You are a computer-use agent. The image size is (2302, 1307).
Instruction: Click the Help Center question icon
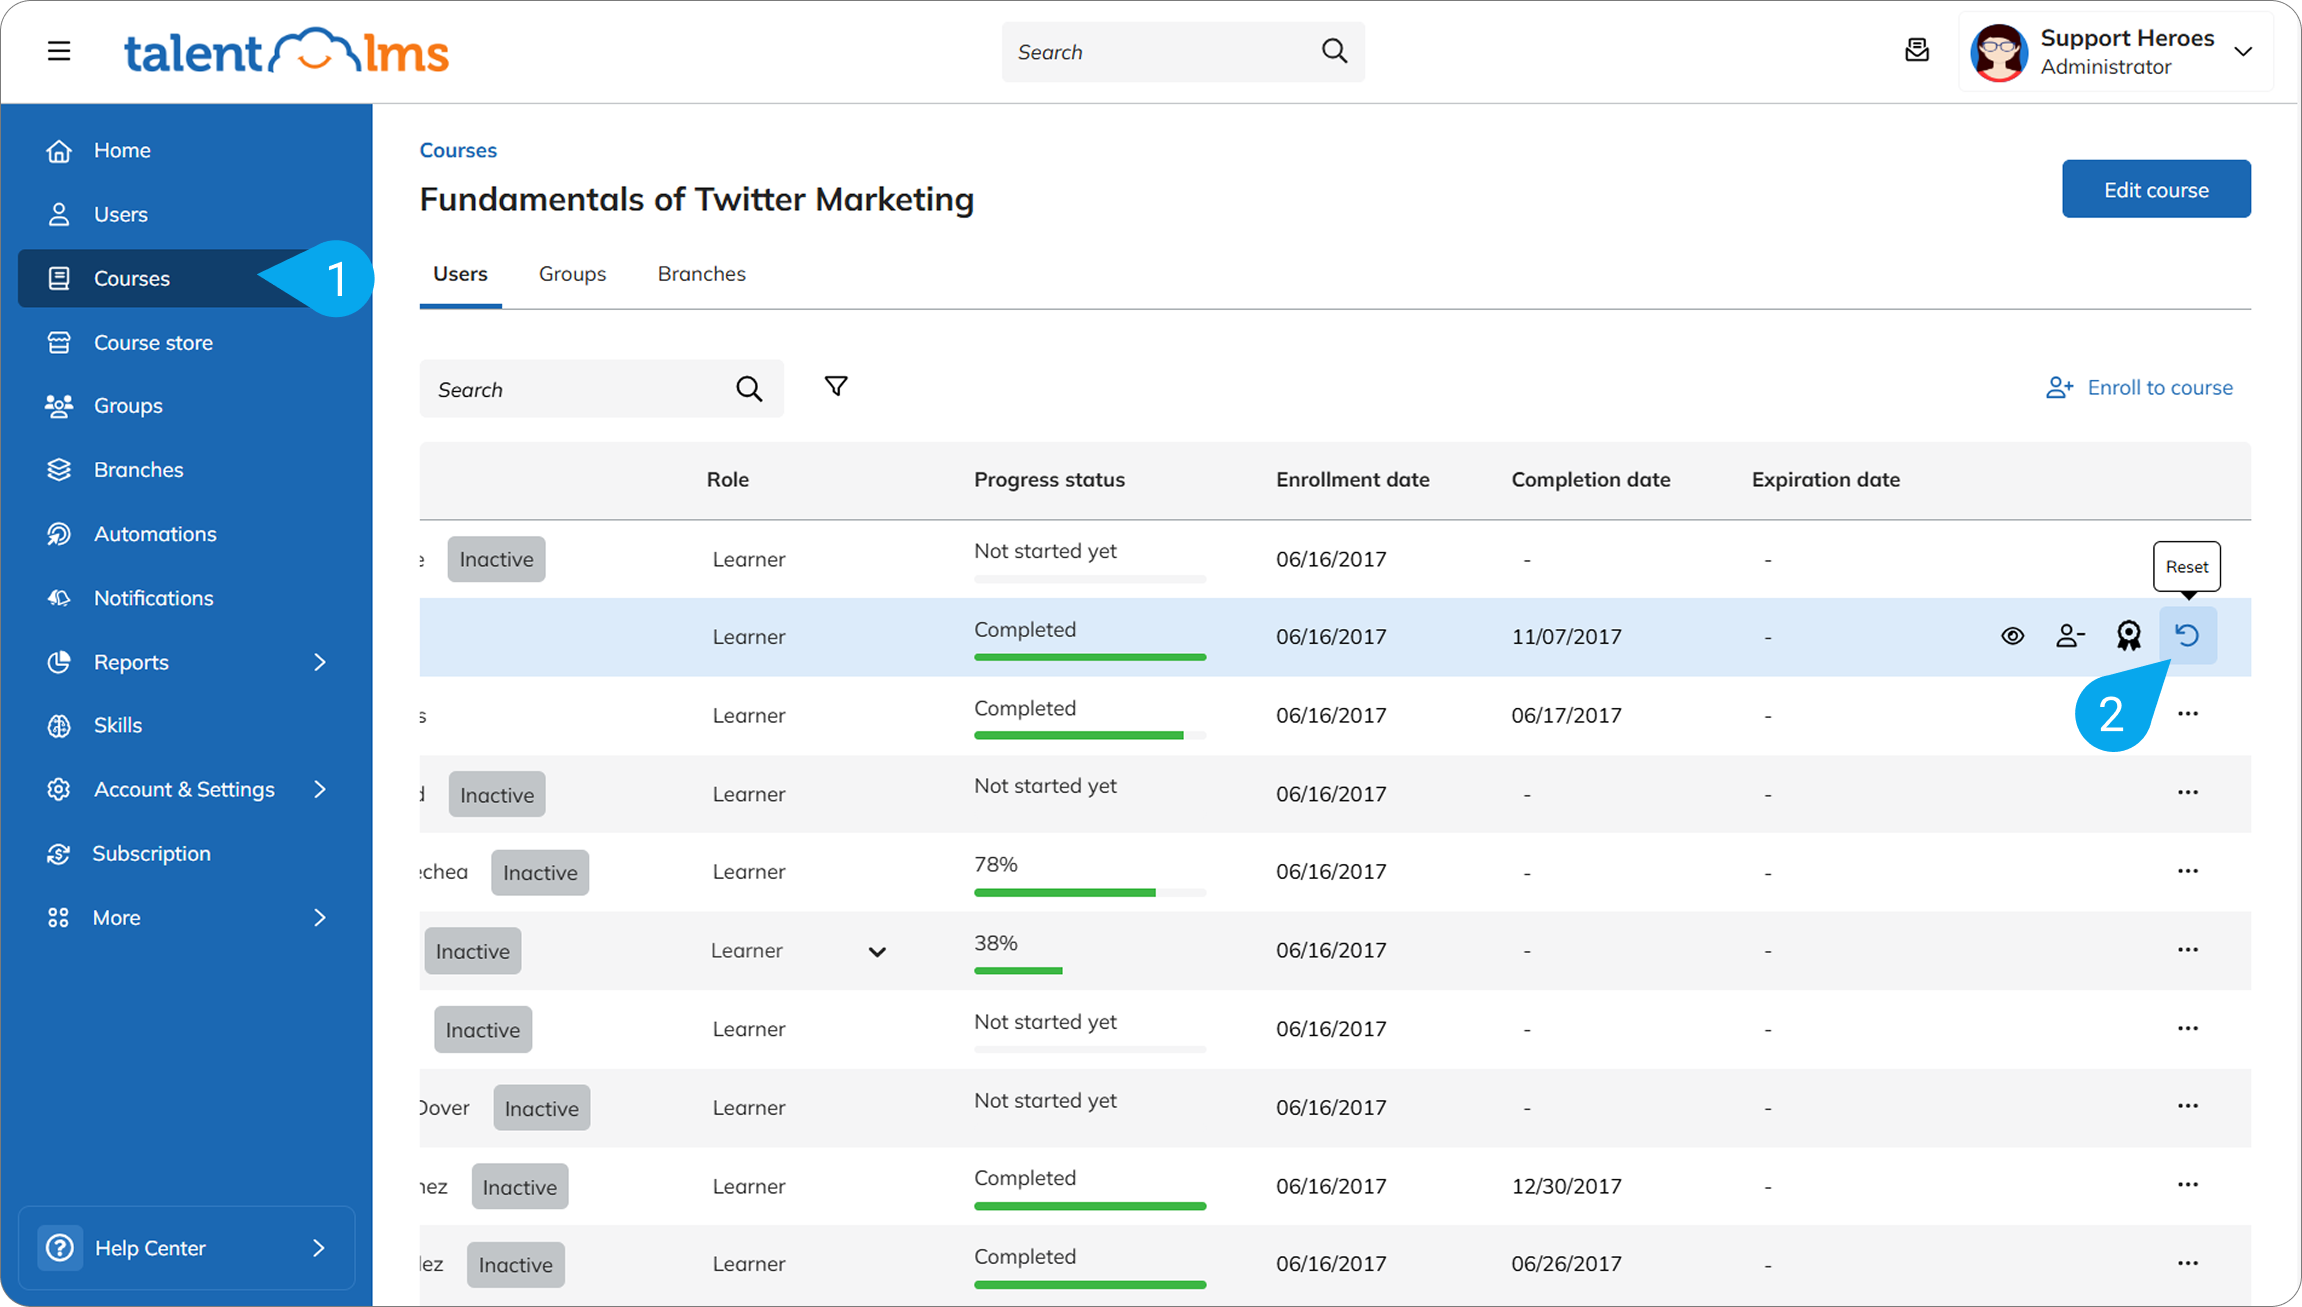(x=60, y=1247)
